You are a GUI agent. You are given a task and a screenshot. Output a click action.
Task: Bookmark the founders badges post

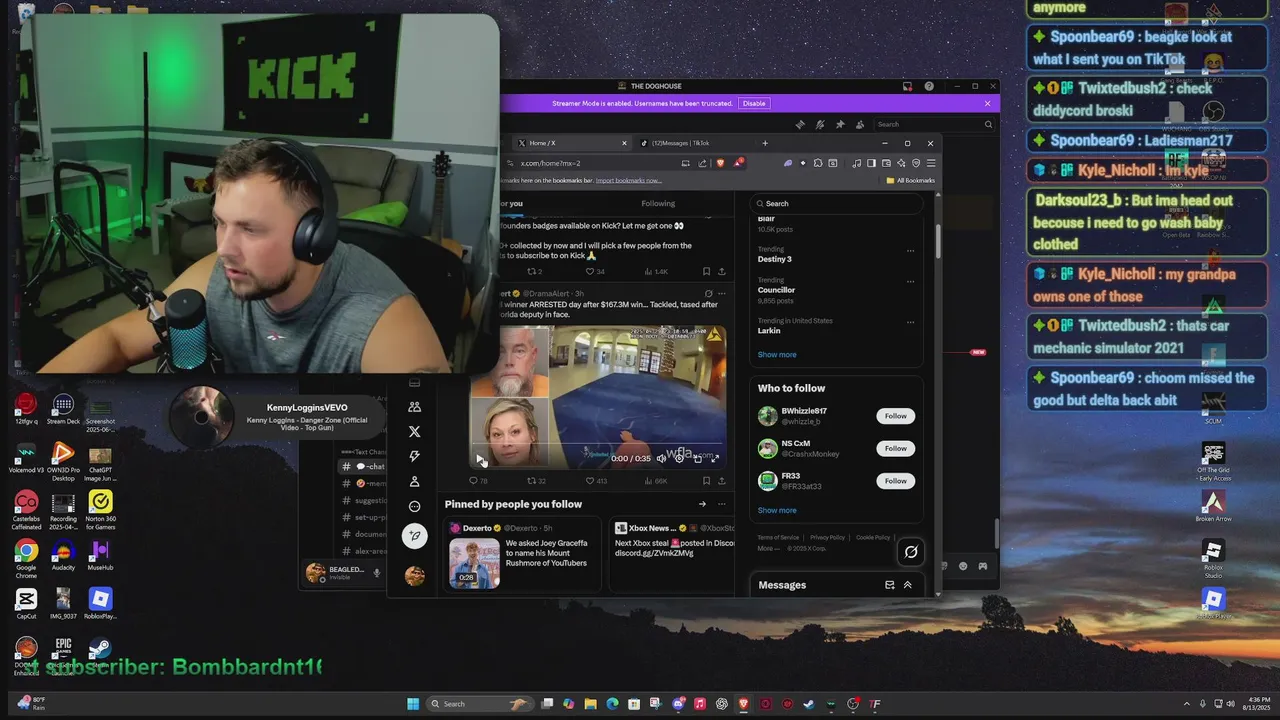[706, 271]
